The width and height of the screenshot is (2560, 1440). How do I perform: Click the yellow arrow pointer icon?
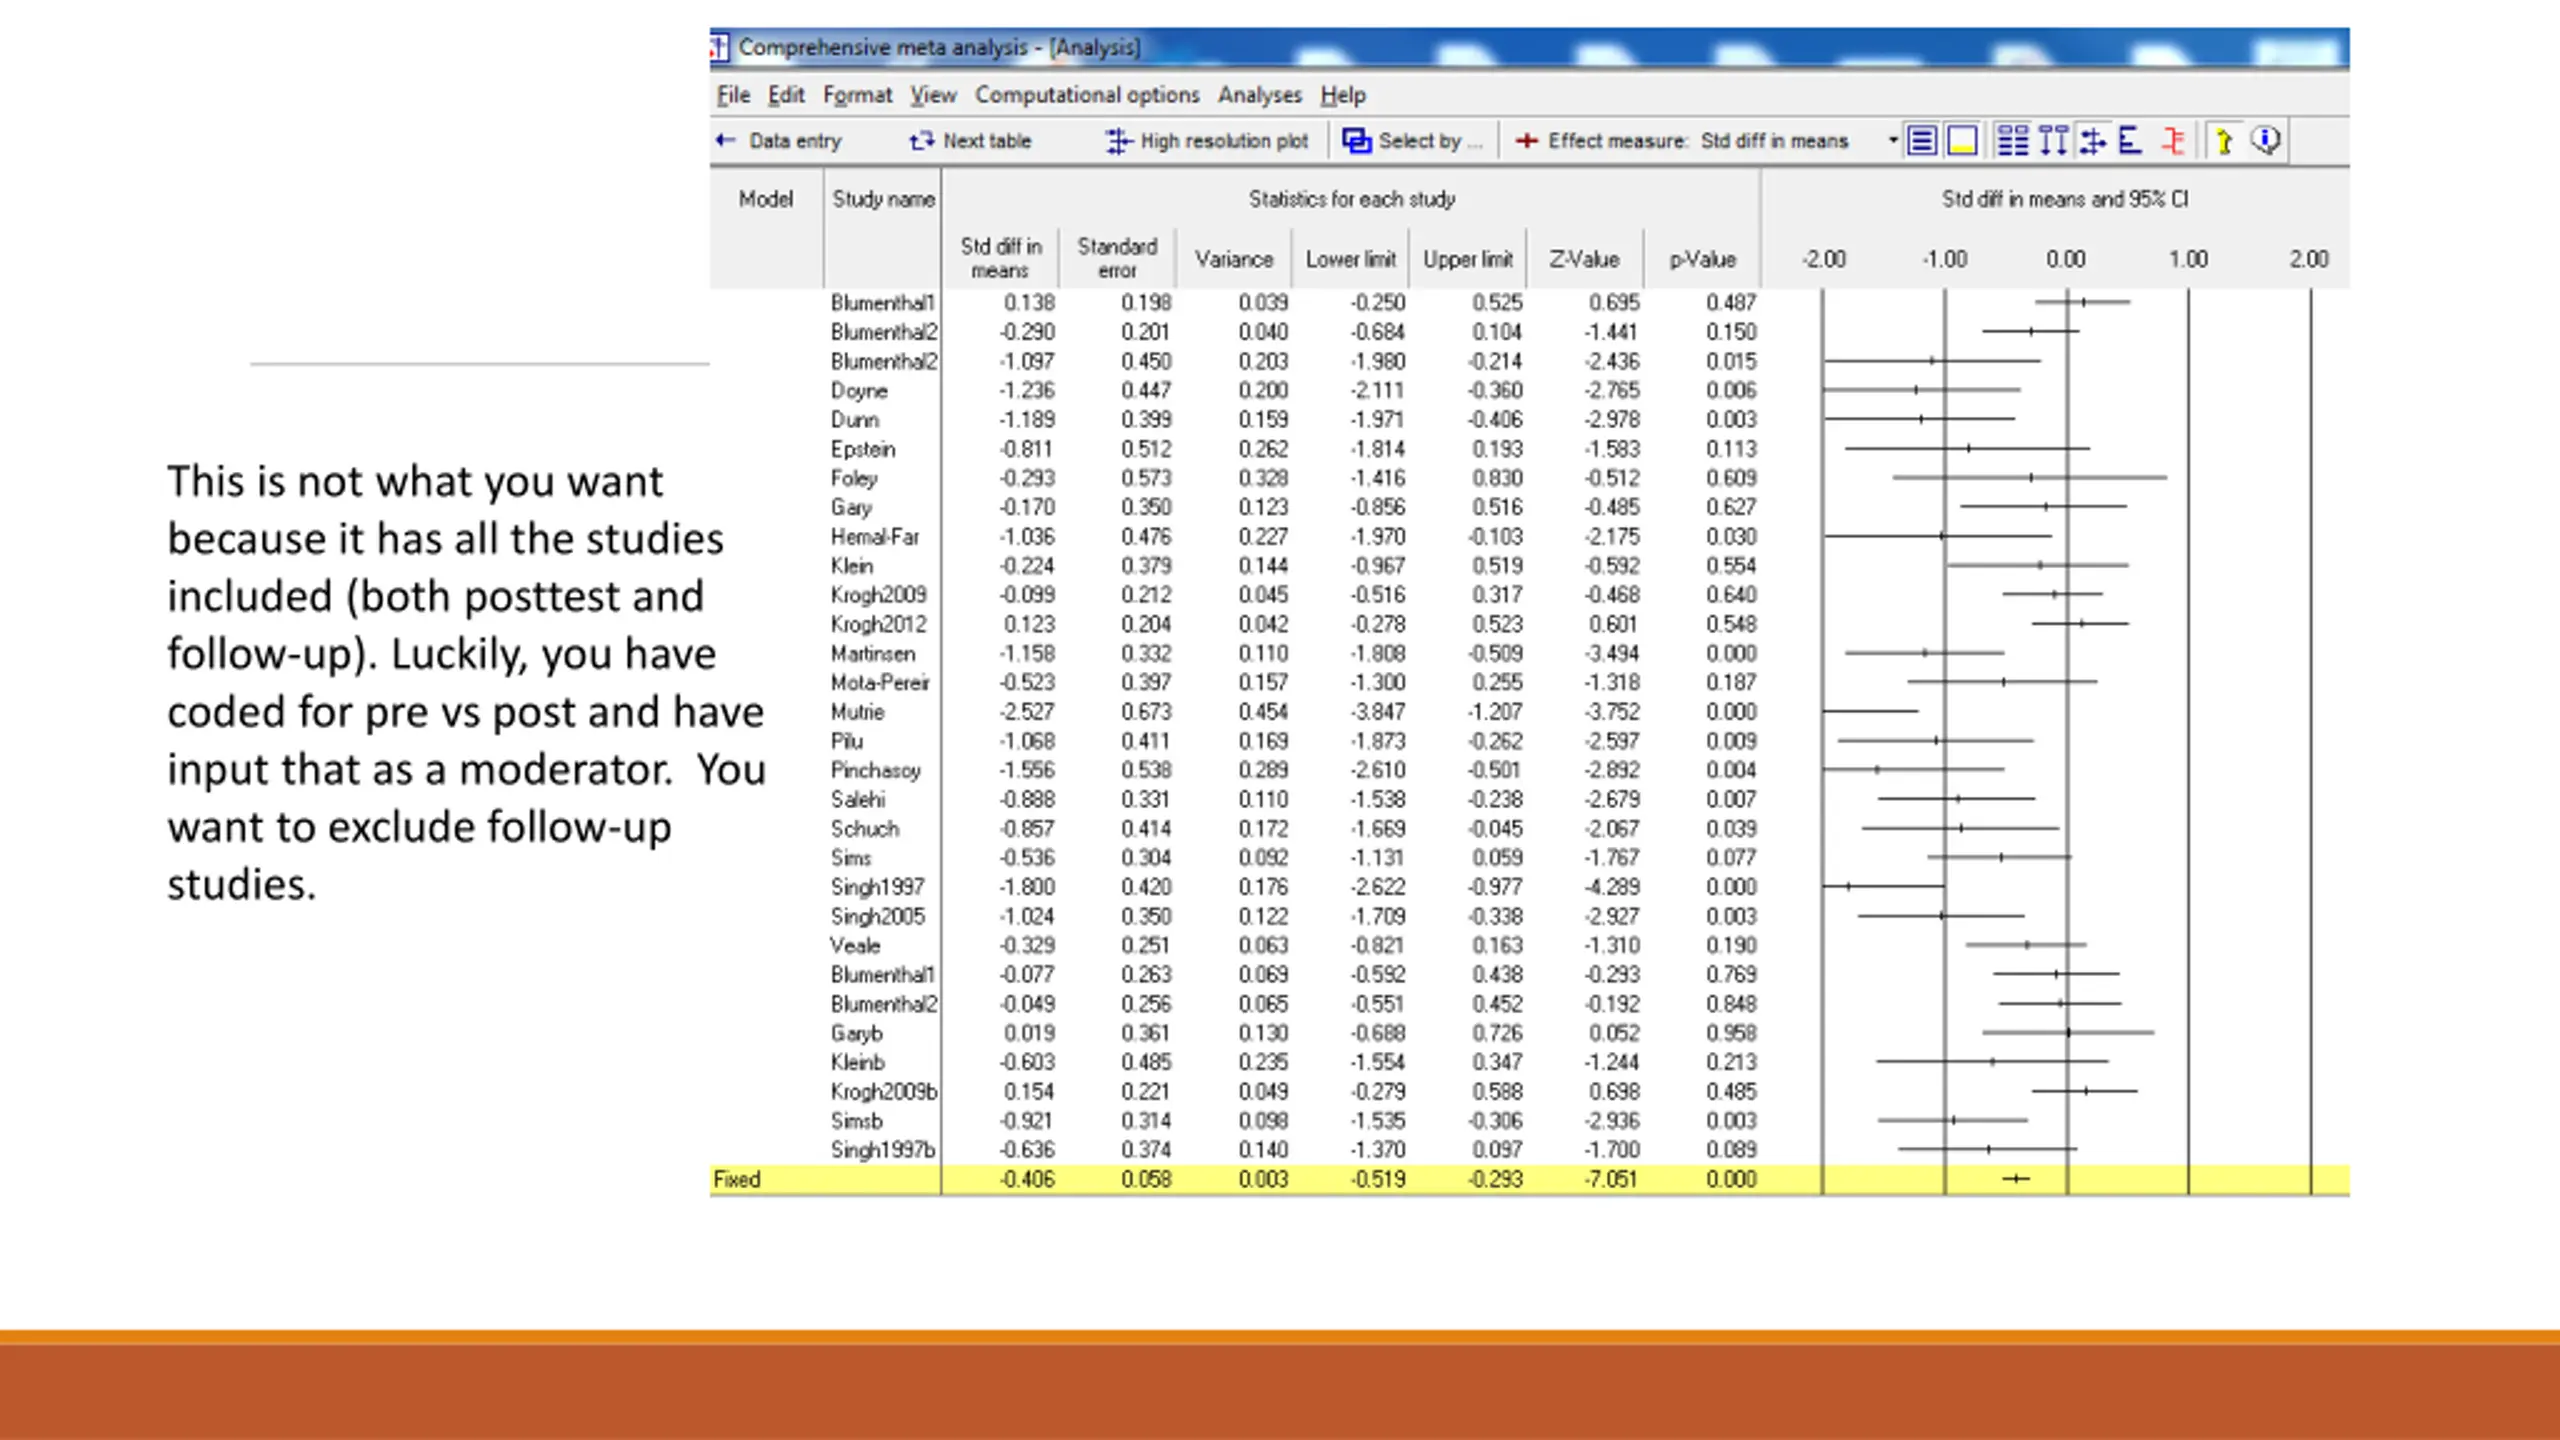click(2223, 141)
